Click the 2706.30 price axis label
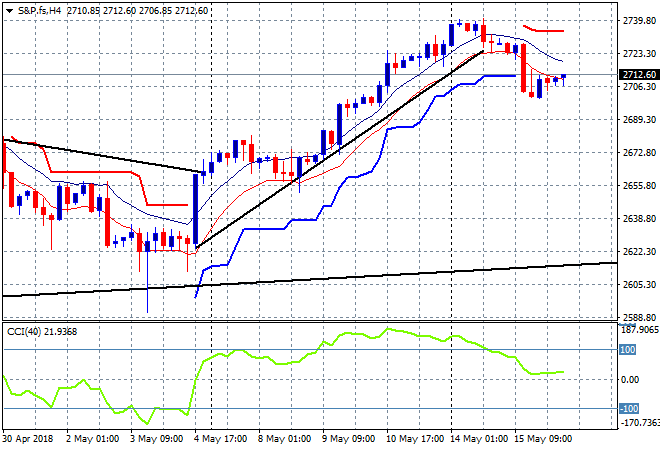The width and height of the screenshot is (660, 450). [x=639, y=86]
